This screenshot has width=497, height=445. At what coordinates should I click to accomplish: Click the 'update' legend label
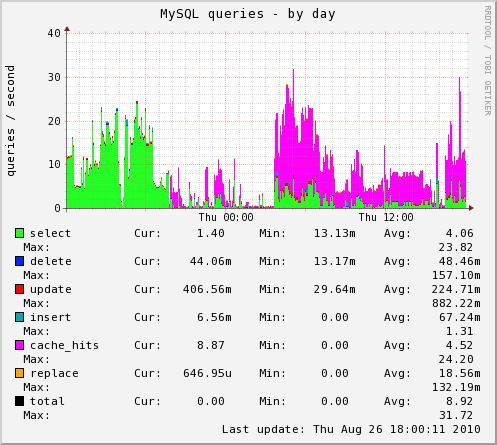[51, 290]
